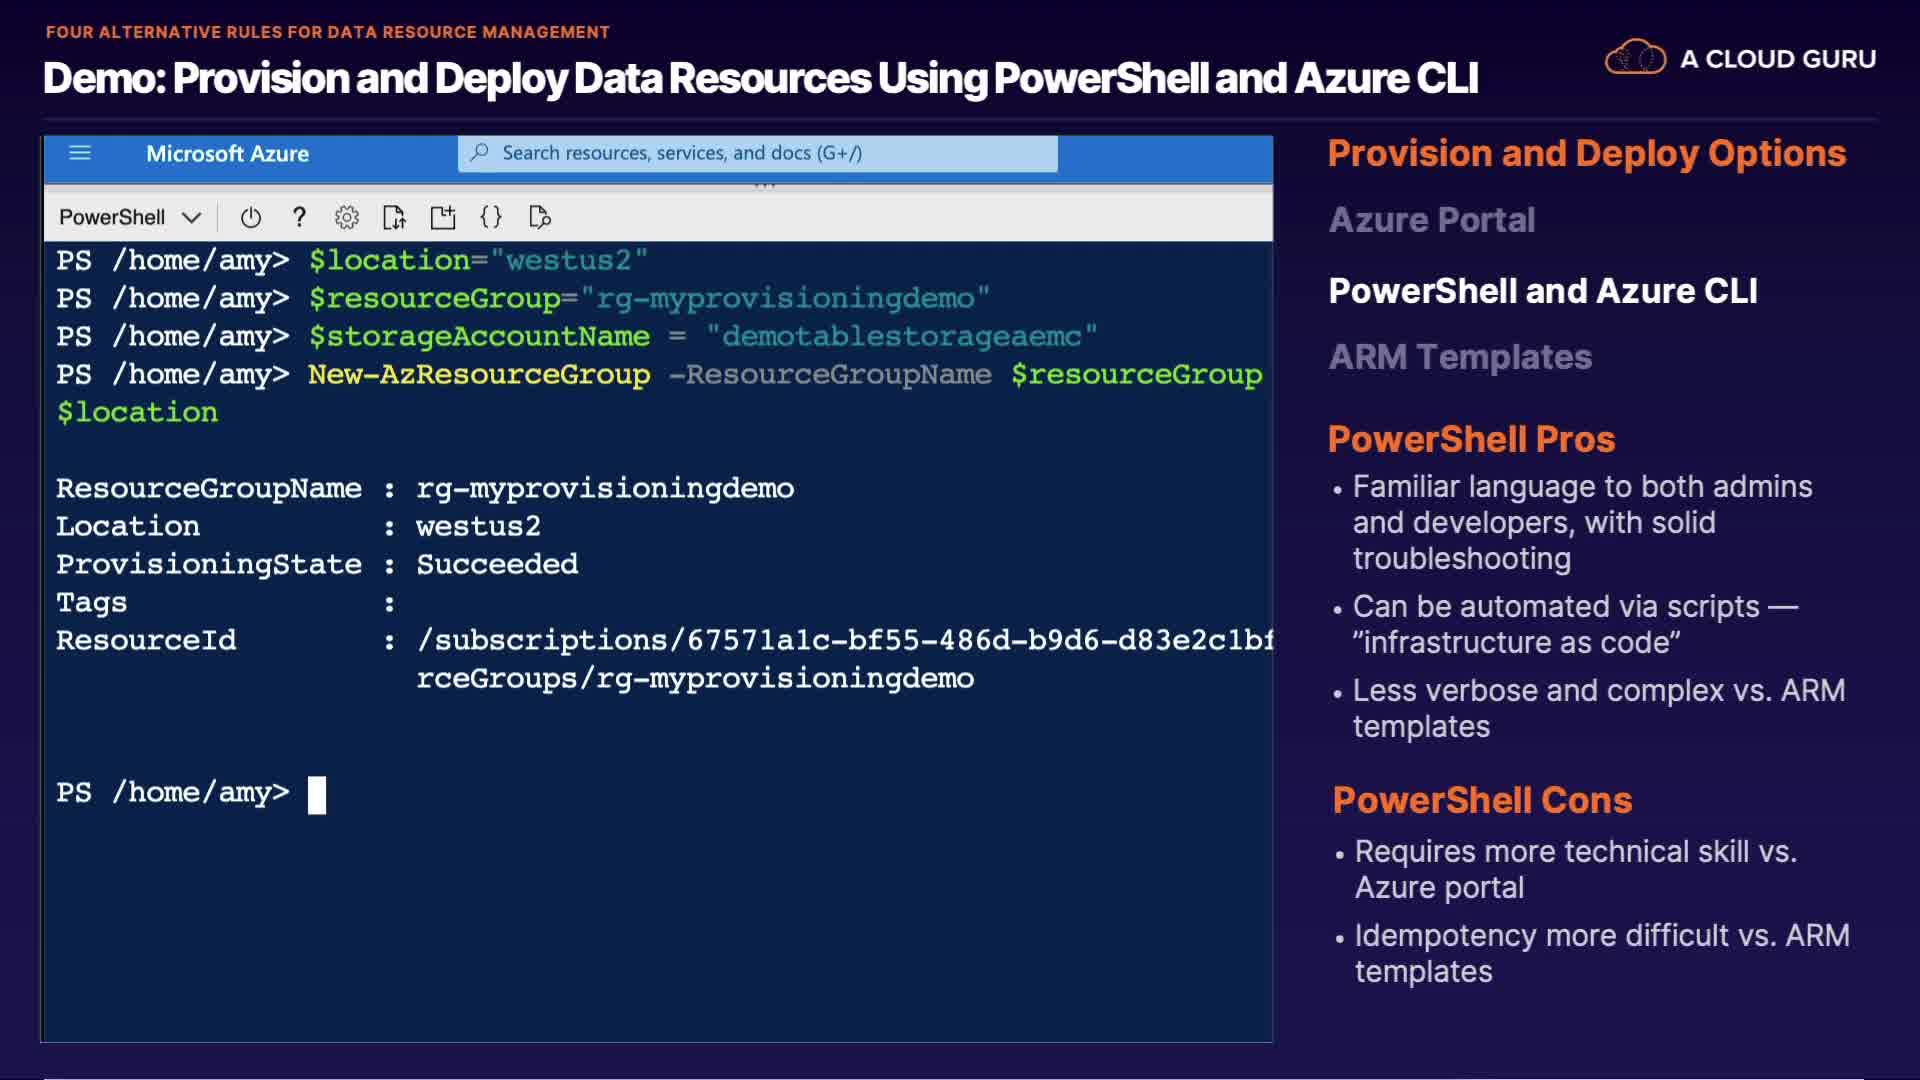Open the curly braces editor icon
The height and width of the screenshot is (1080, 1920).
(490, 217)
